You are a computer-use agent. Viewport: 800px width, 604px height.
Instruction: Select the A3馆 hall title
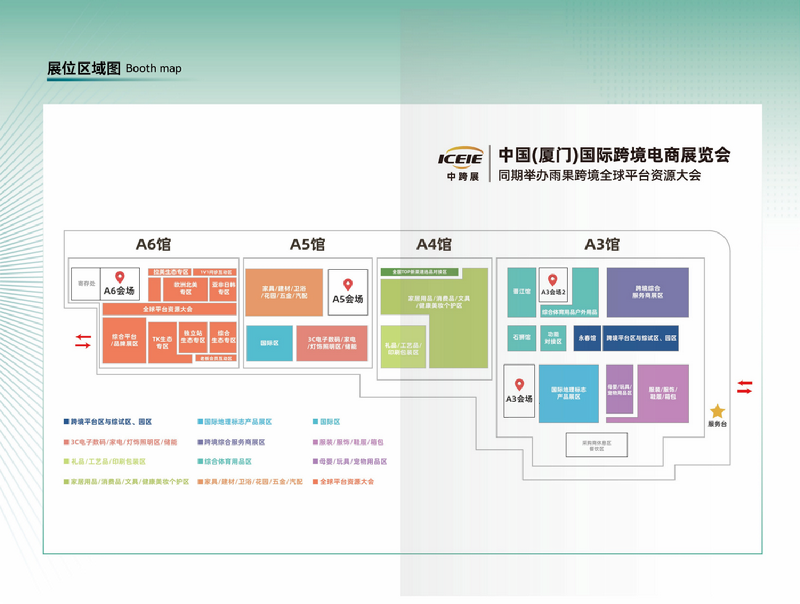(x=602, y=244)
